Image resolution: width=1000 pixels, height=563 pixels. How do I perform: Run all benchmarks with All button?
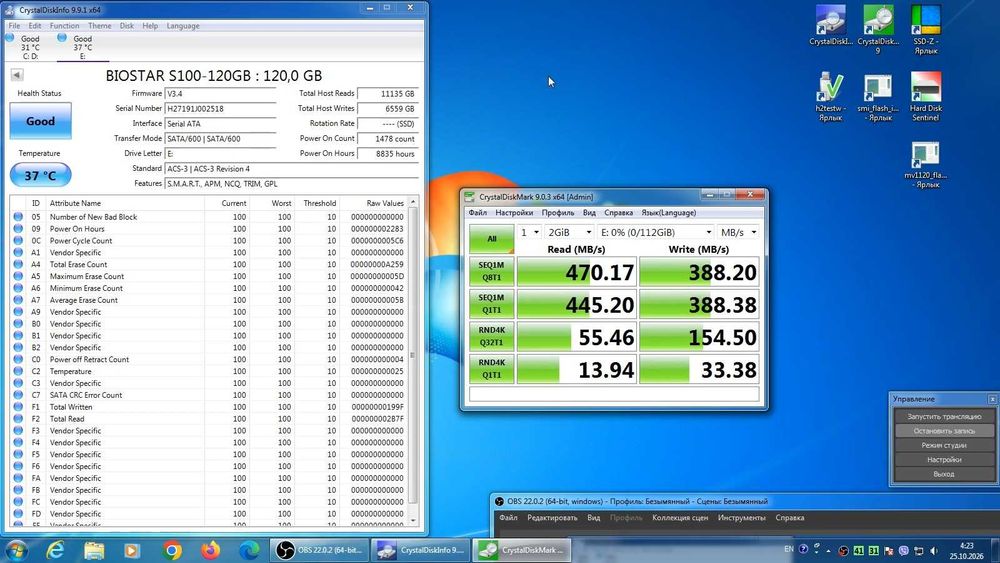click(492, 239)
